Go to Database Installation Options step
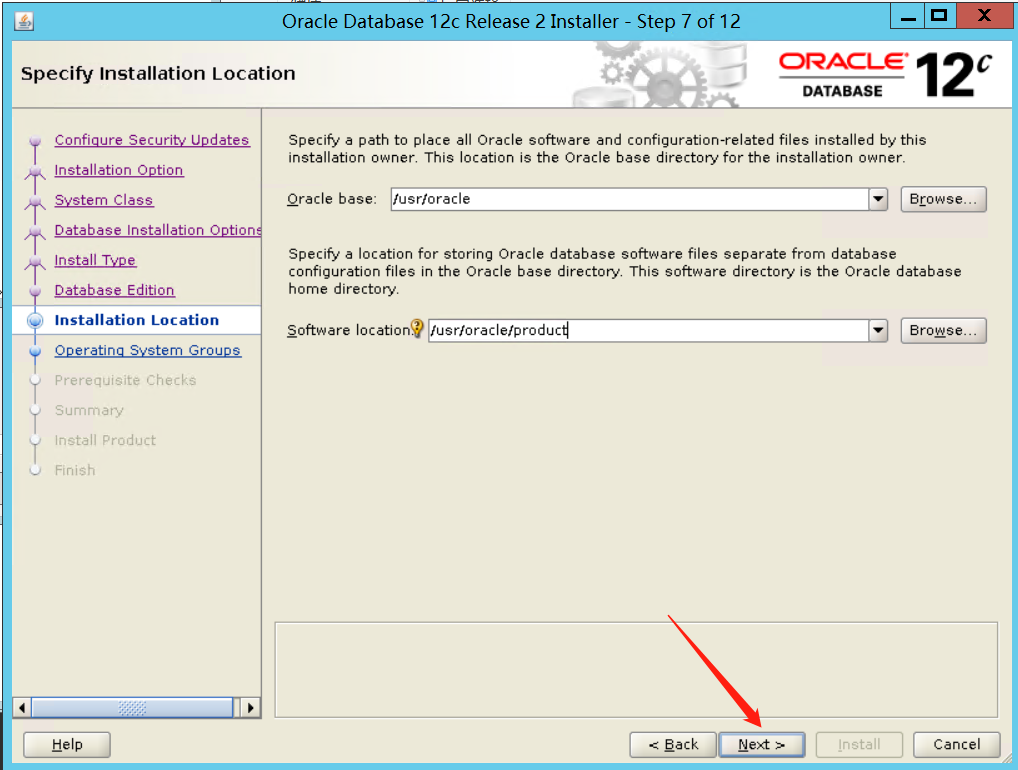 (158, 230)
